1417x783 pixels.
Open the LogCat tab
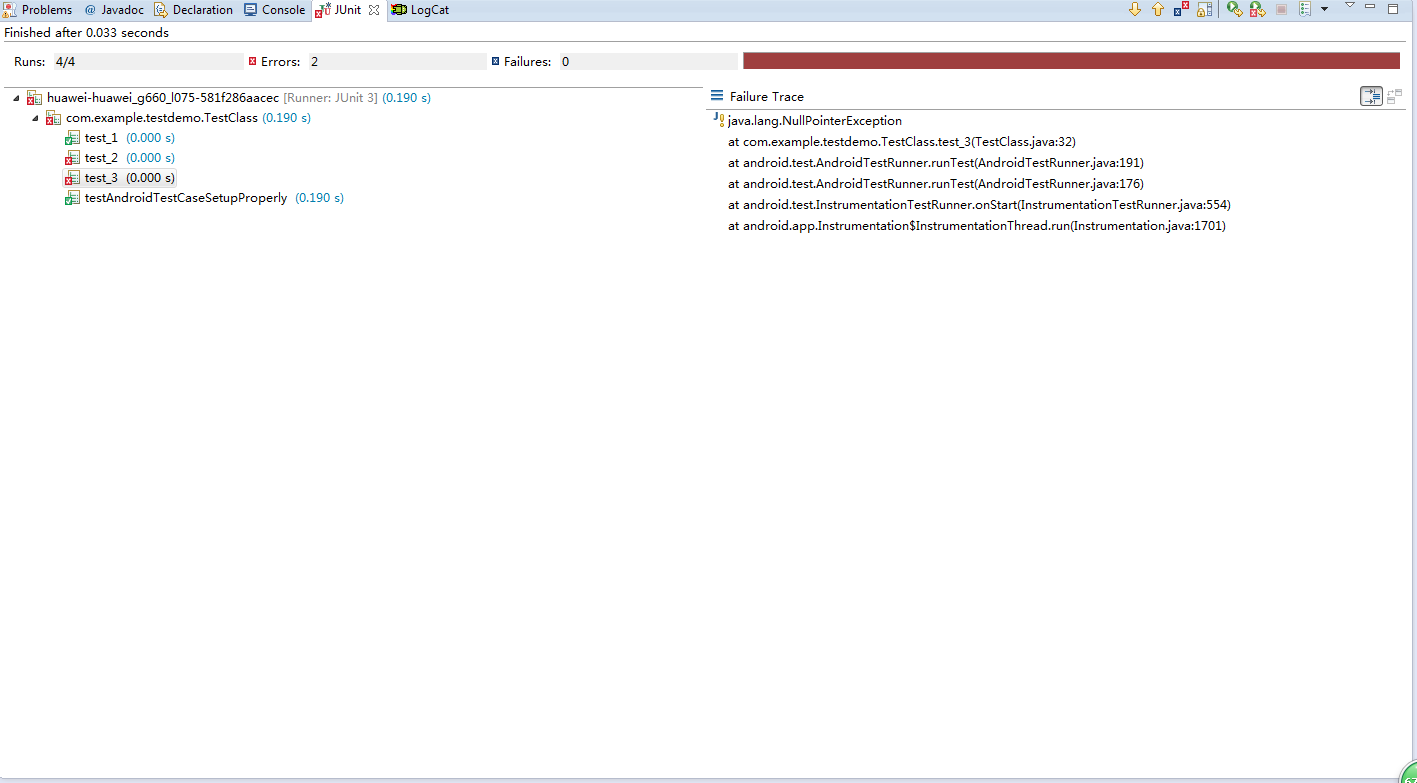coord(420,10)
